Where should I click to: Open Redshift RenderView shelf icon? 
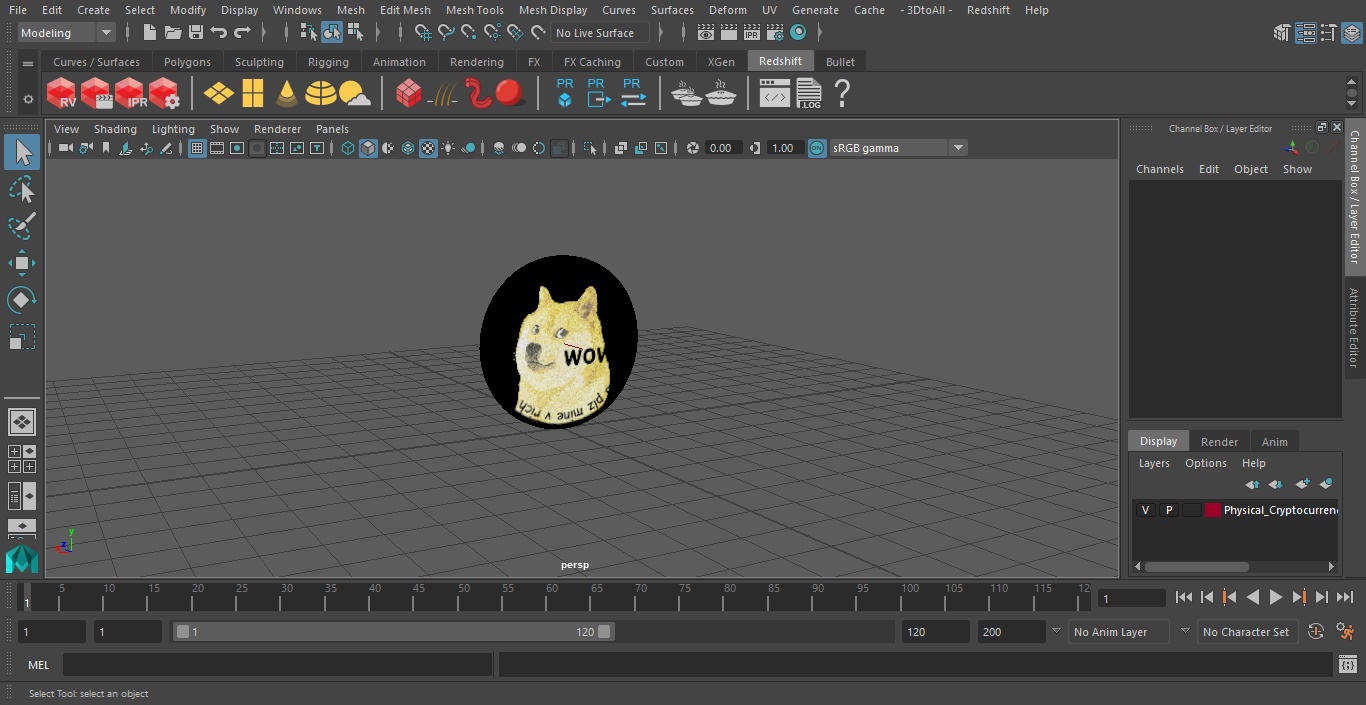click(62, 93)
